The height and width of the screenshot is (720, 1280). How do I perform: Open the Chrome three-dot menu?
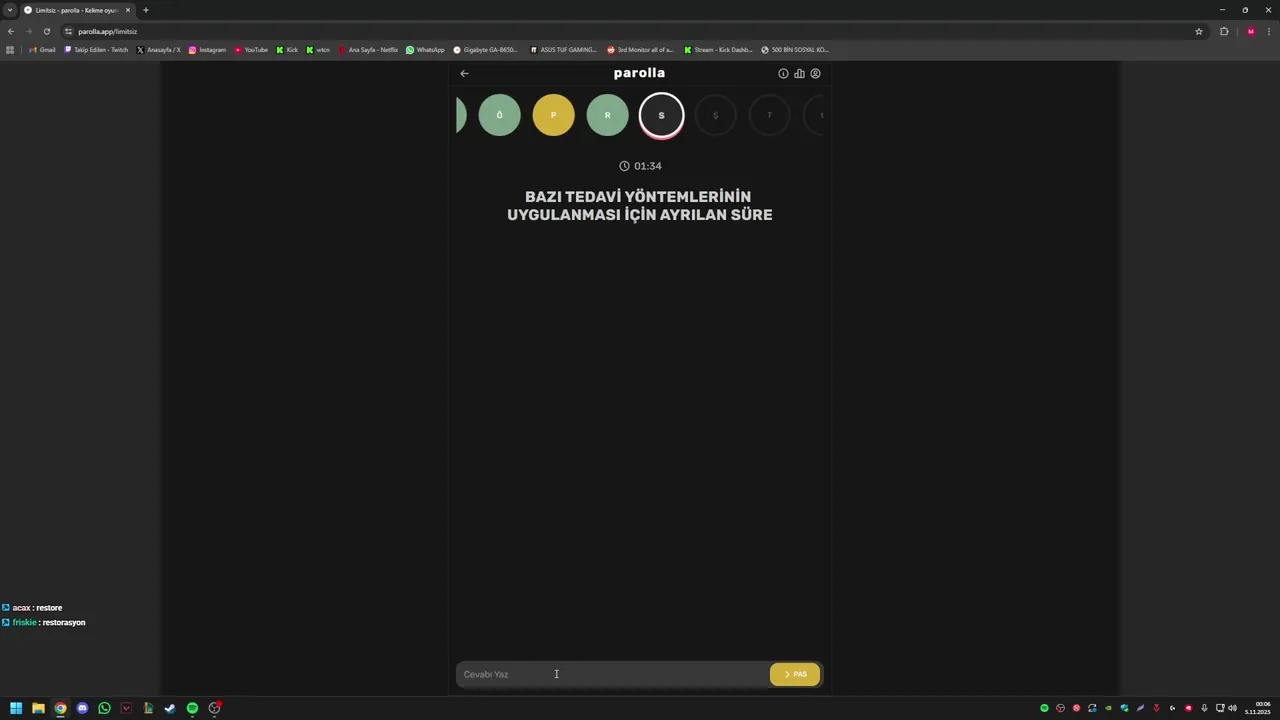point(1269,31)
